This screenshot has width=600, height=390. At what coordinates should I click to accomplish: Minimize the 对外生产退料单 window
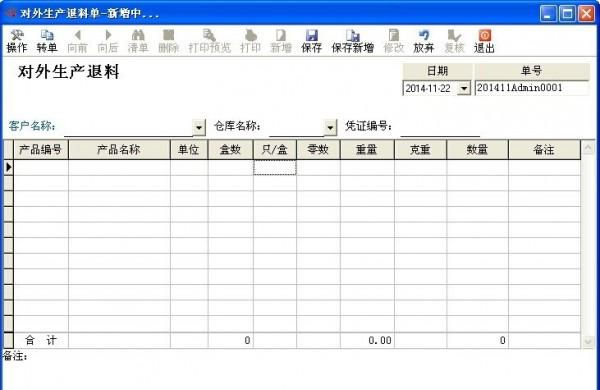pyautogui.click(x=548, y=14)
